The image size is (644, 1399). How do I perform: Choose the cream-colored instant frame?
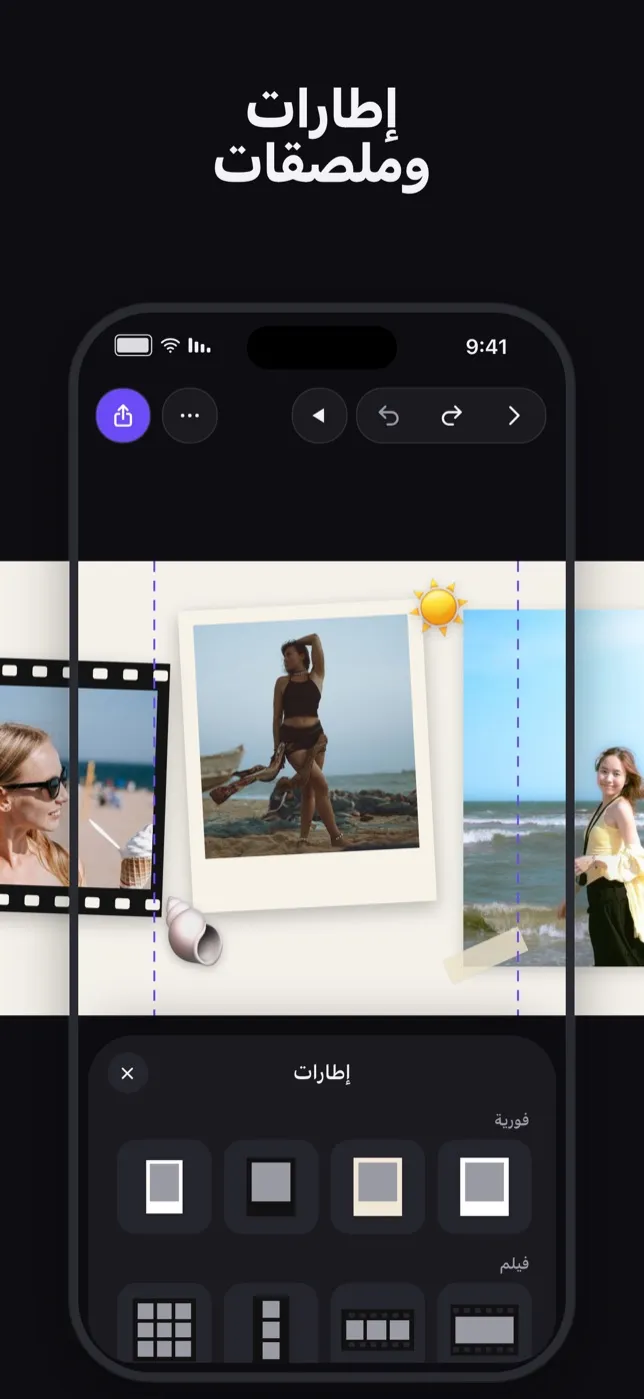(x=378, y=1187)
